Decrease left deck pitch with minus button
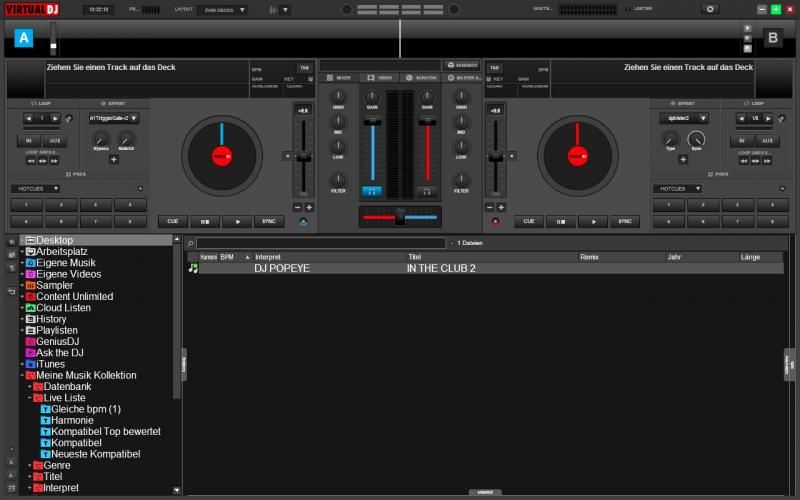 point(297,208)
